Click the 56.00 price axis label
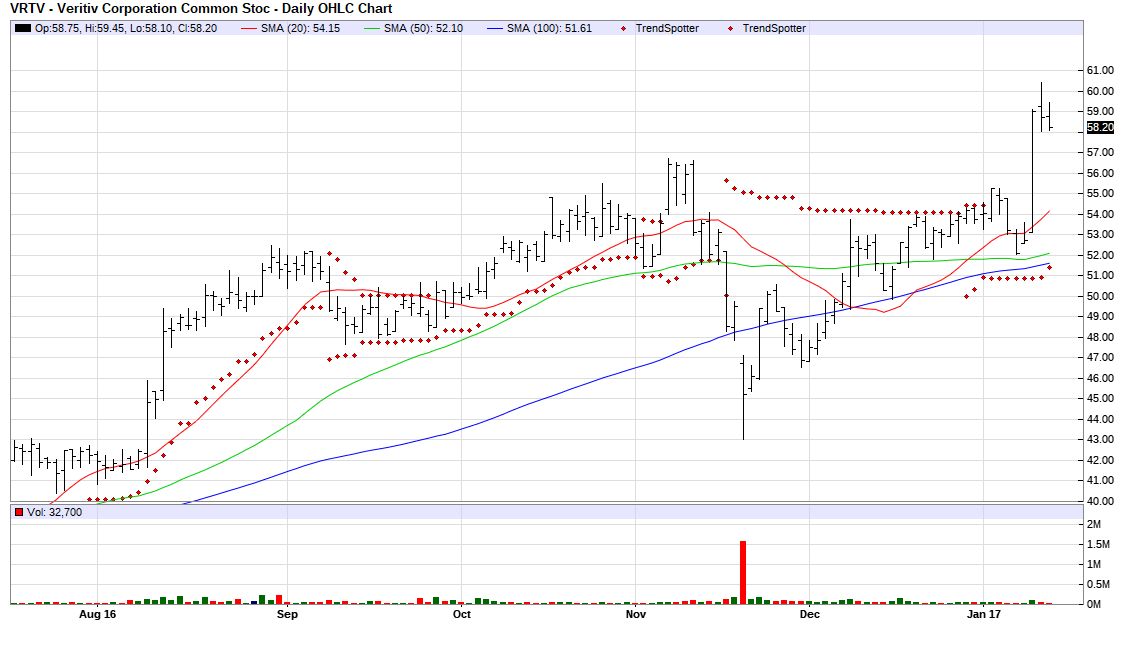The image size is (1125, 645). click(1100, 173)
